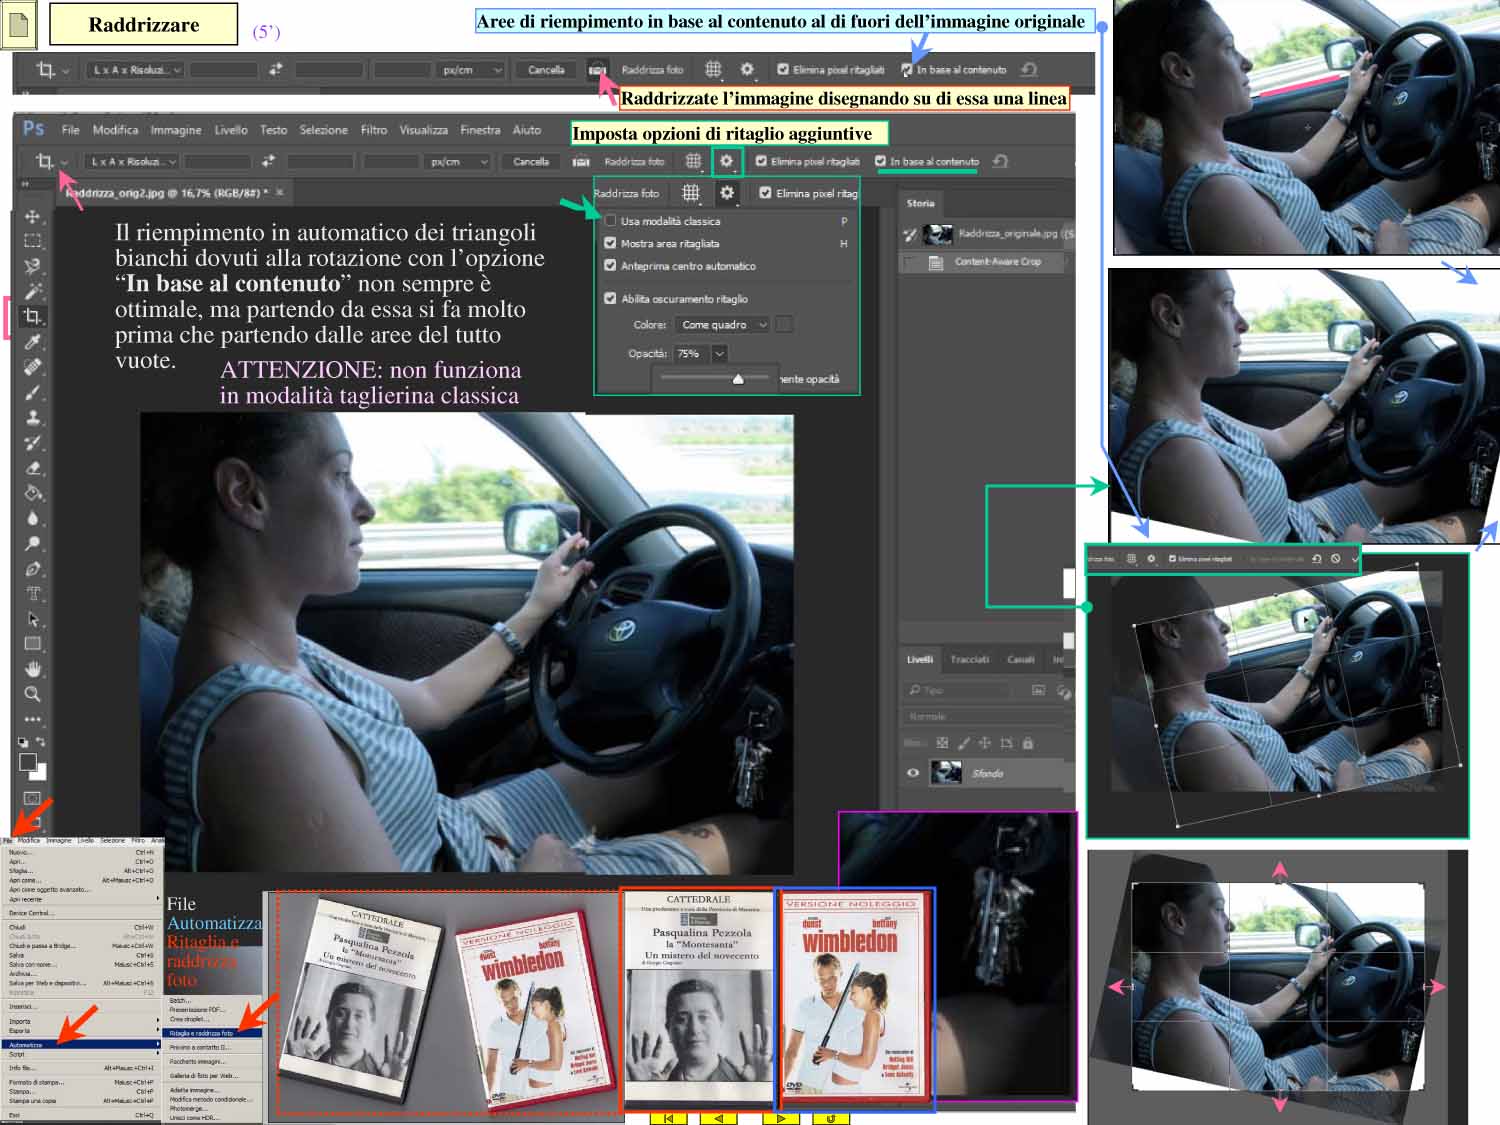
Task: Open the L x A x Risoluz dropdown in main options bar
Action: click(132, 161)
